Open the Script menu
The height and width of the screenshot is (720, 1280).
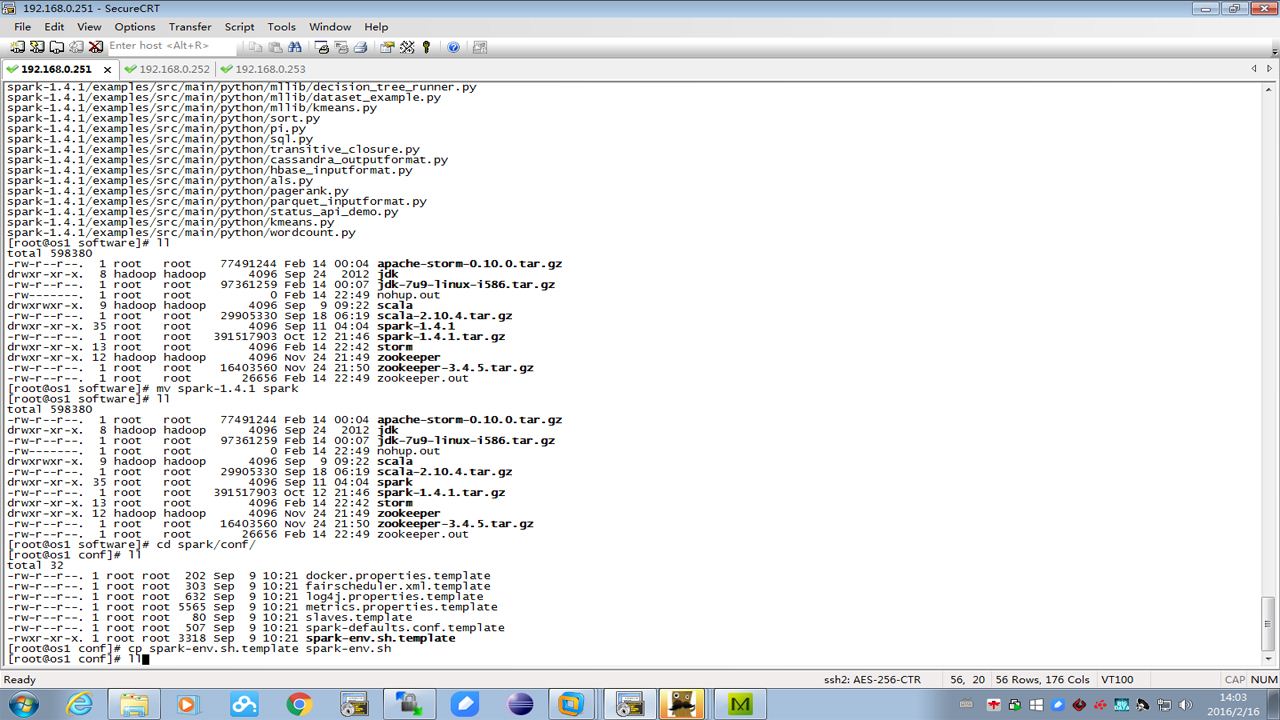(x=239, y=27)
